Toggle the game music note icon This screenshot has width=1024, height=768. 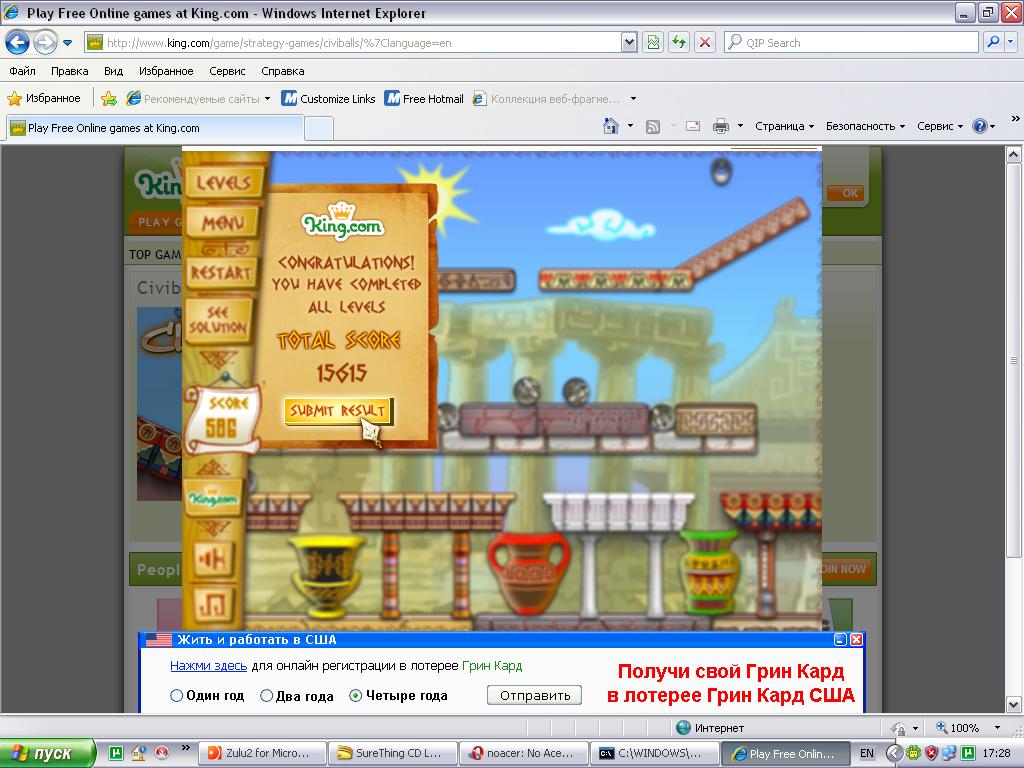coord(213,605)
